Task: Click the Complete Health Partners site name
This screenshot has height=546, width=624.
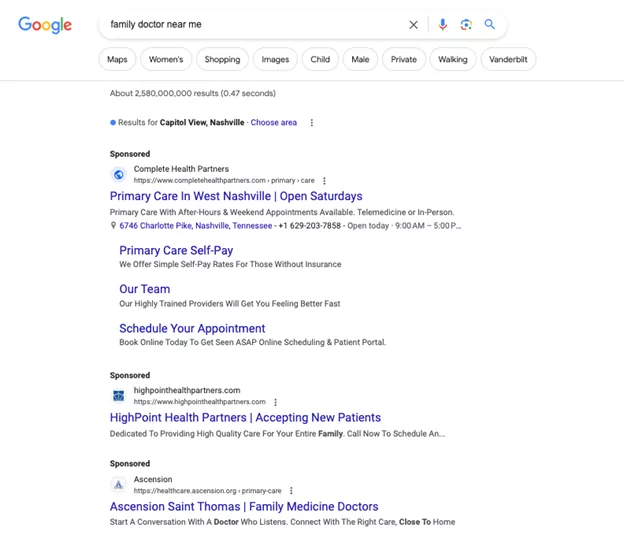Action: click(181, 169)
